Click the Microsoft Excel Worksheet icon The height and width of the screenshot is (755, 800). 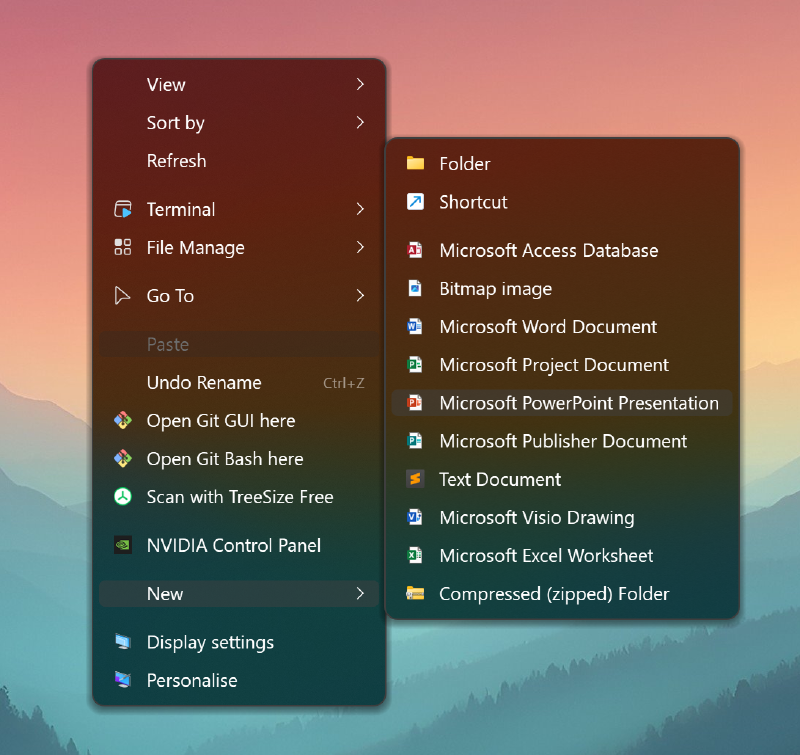(x=415, y=556)
